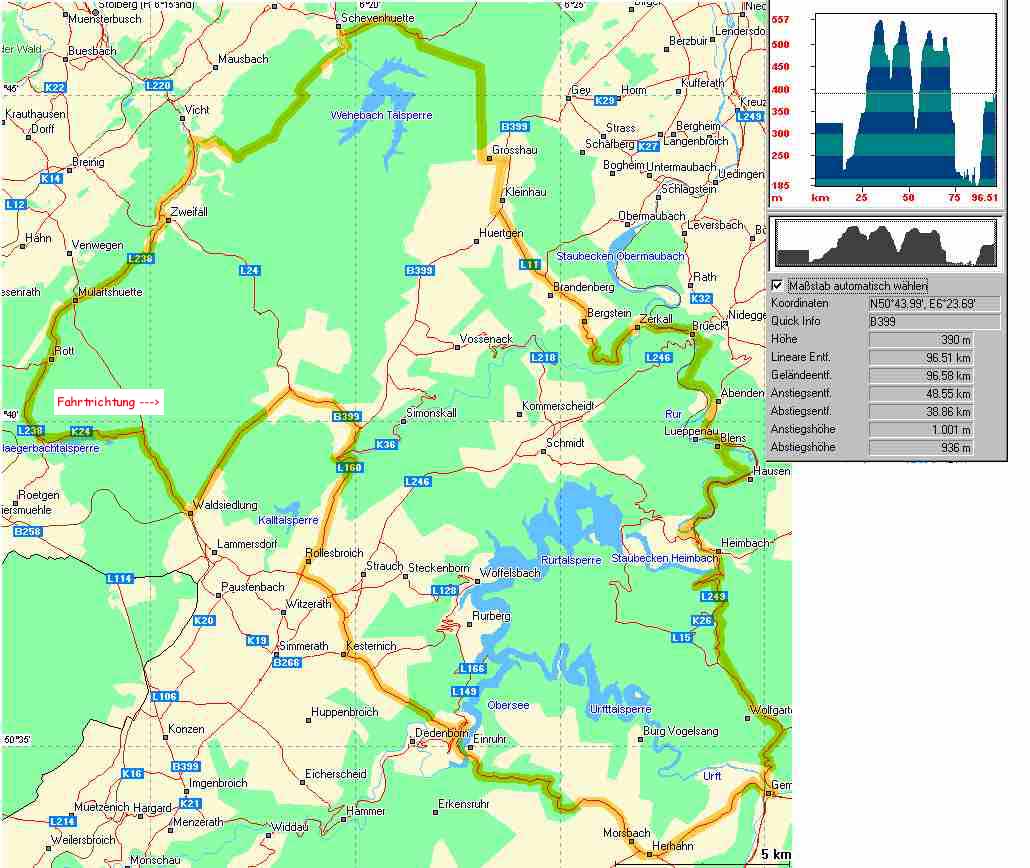The height and width of the screenshot is (868, 1030).
Task: Click the L24 road sign marker
Action: click(249, 270)
